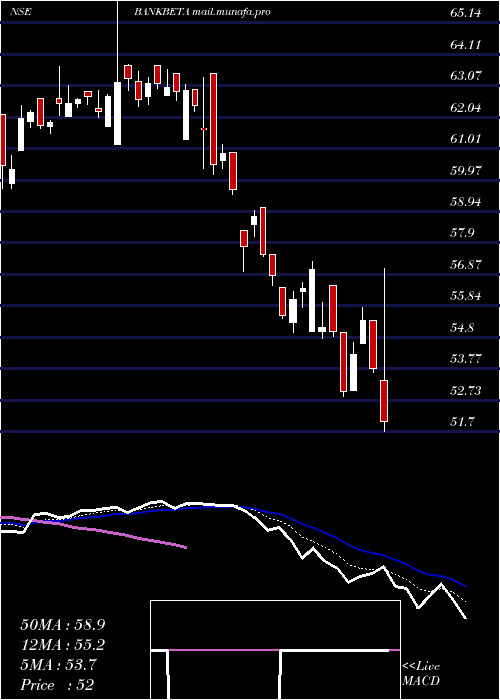Click the last red candlestick near 51.7

(384, 400)
